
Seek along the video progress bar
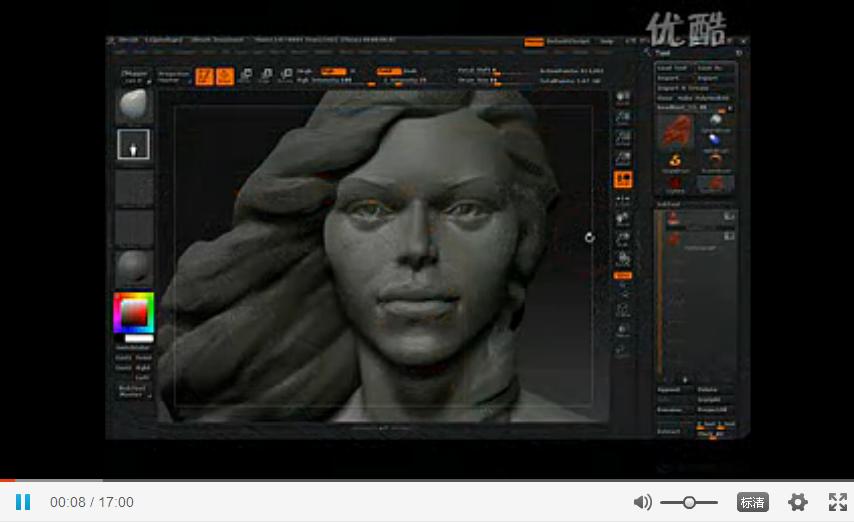click(427, 480)
